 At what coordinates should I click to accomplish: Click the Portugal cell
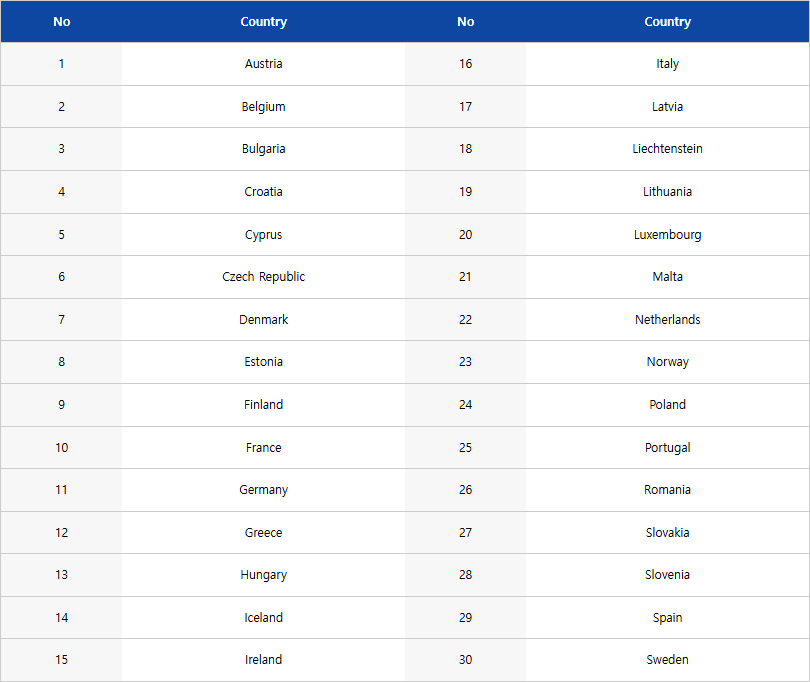(x=667, y=448)
